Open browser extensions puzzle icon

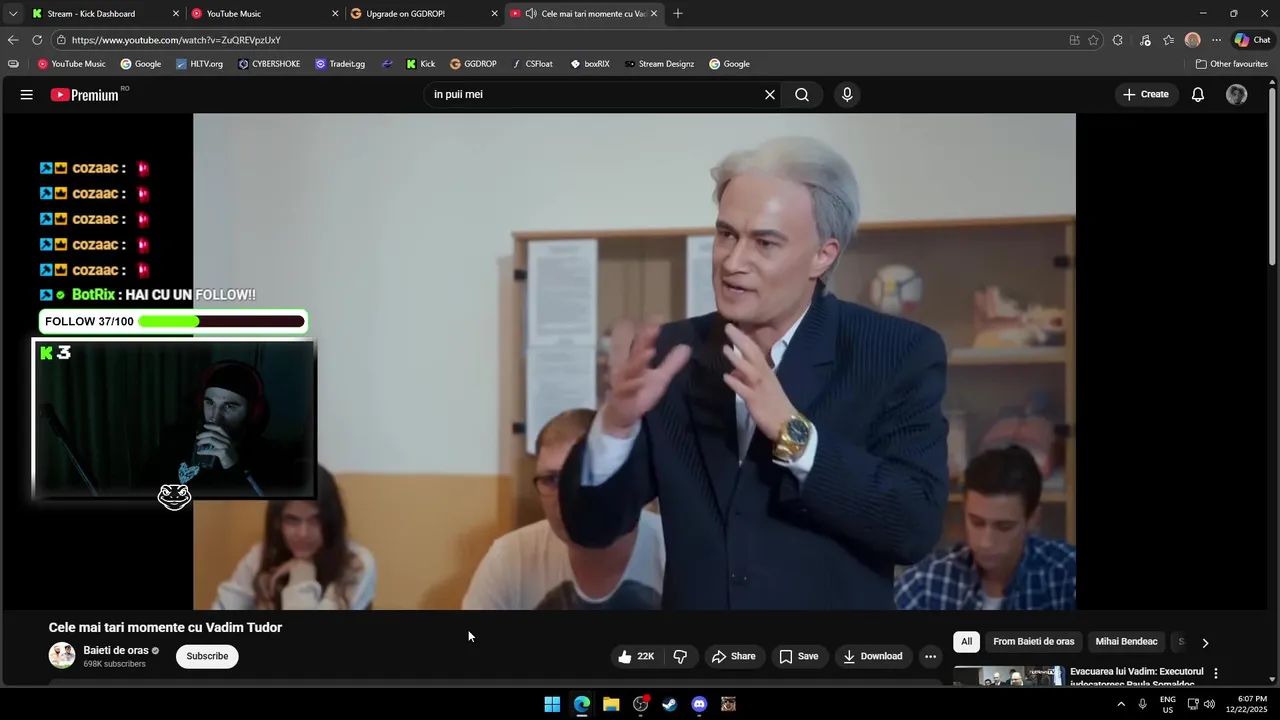(x=1118, y=40)
